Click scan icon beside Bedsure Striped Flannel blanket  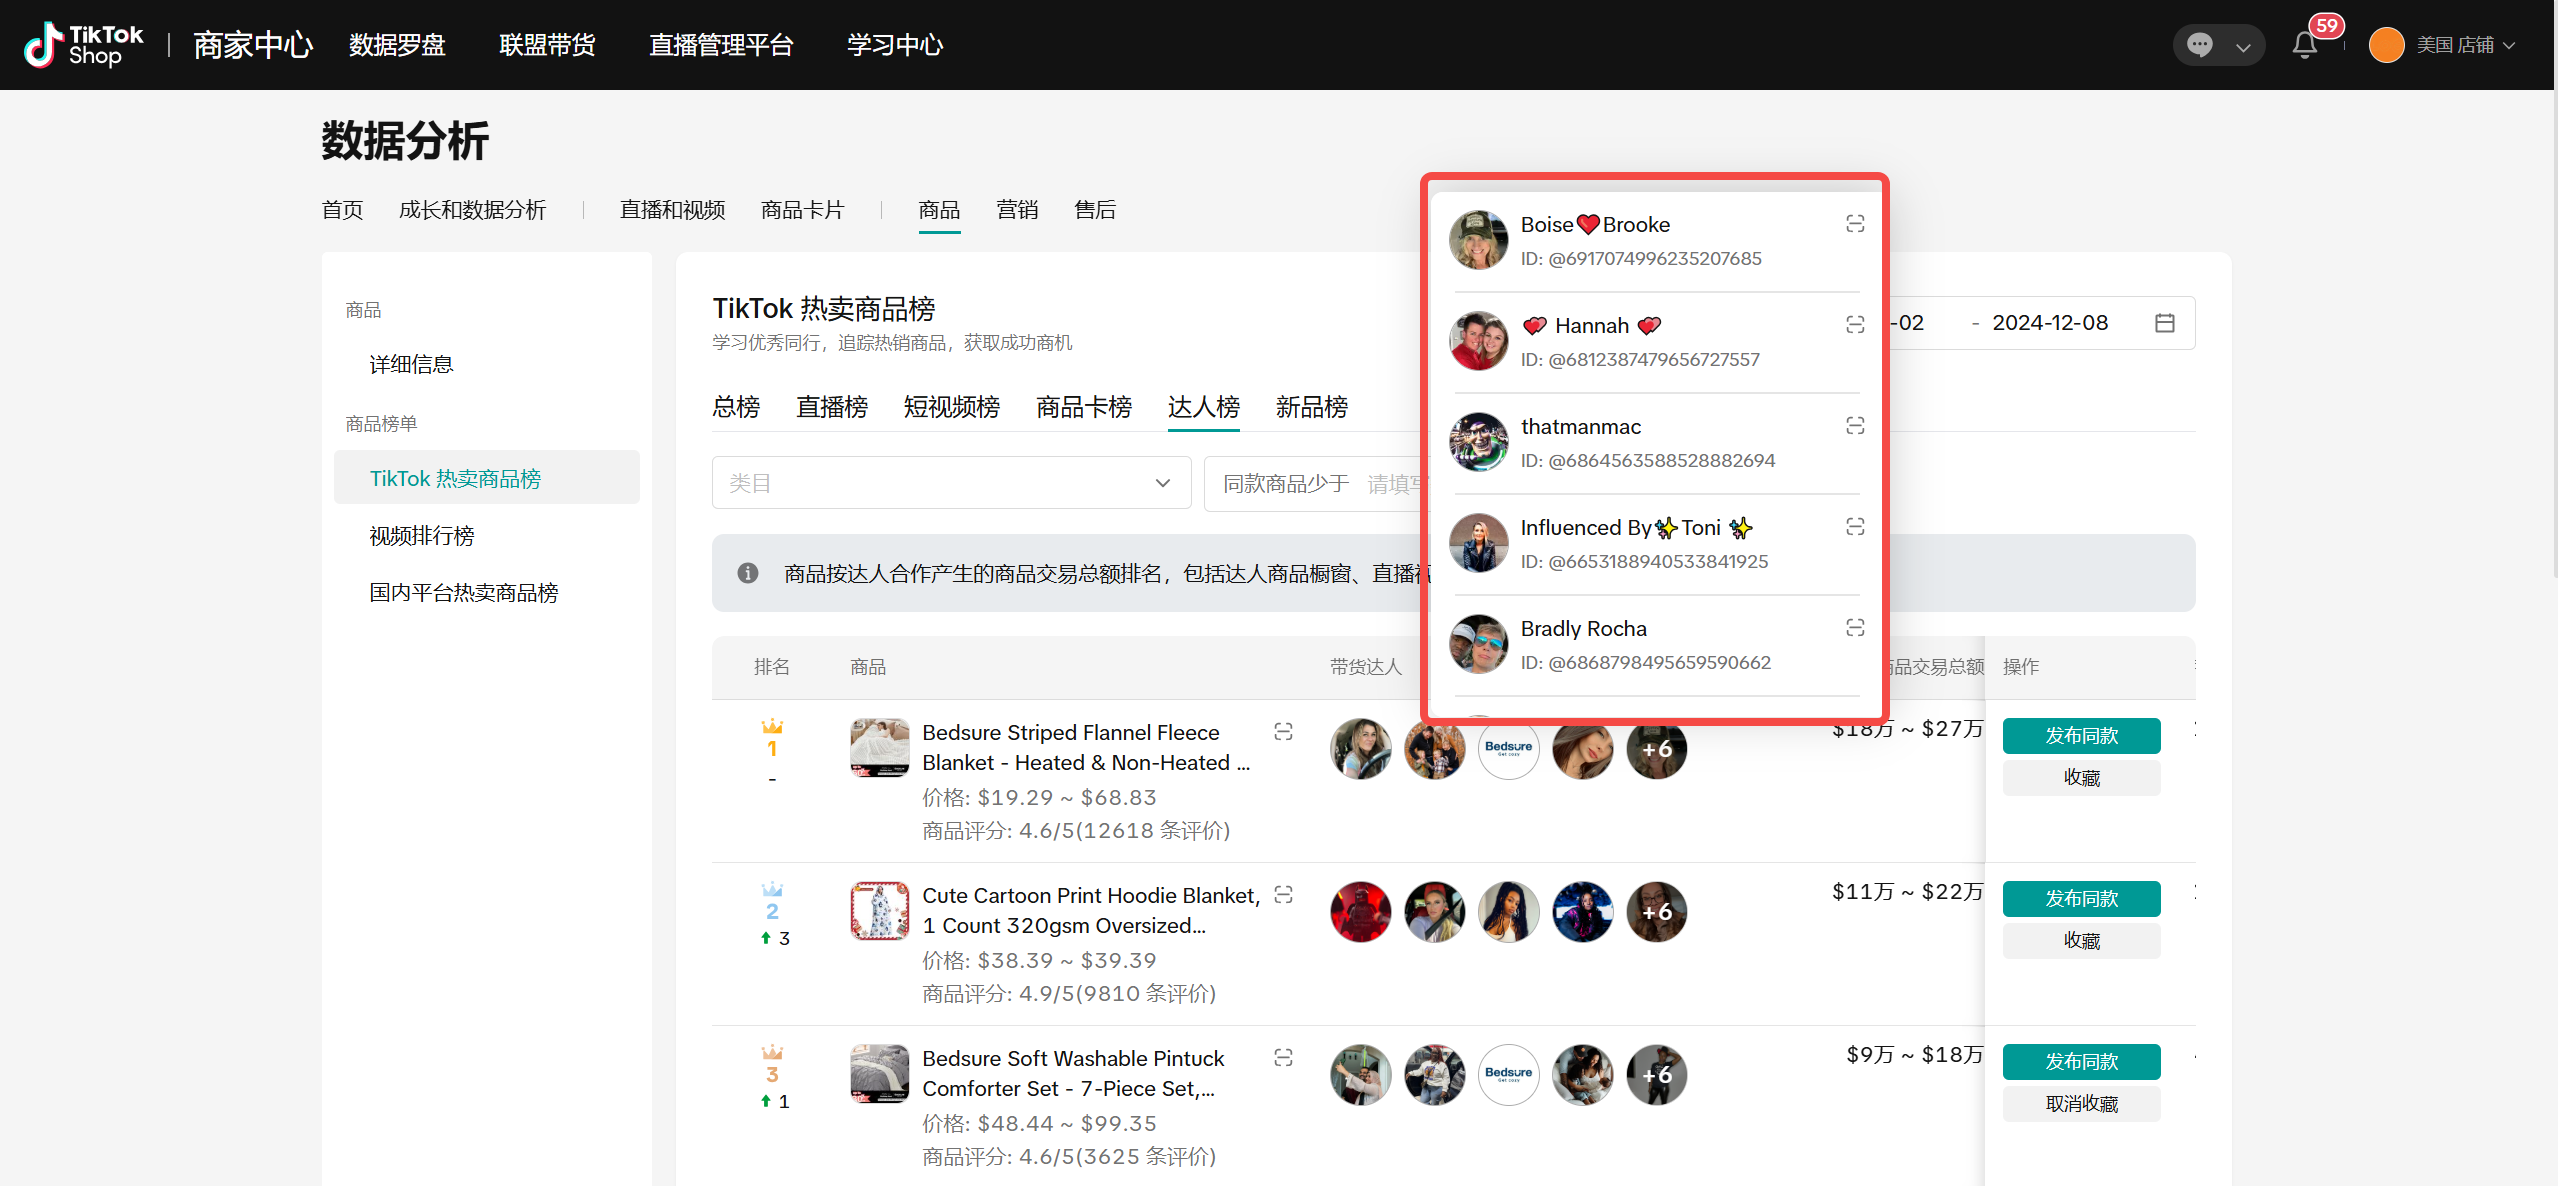pyautogui.click(x=1283, y=732)
